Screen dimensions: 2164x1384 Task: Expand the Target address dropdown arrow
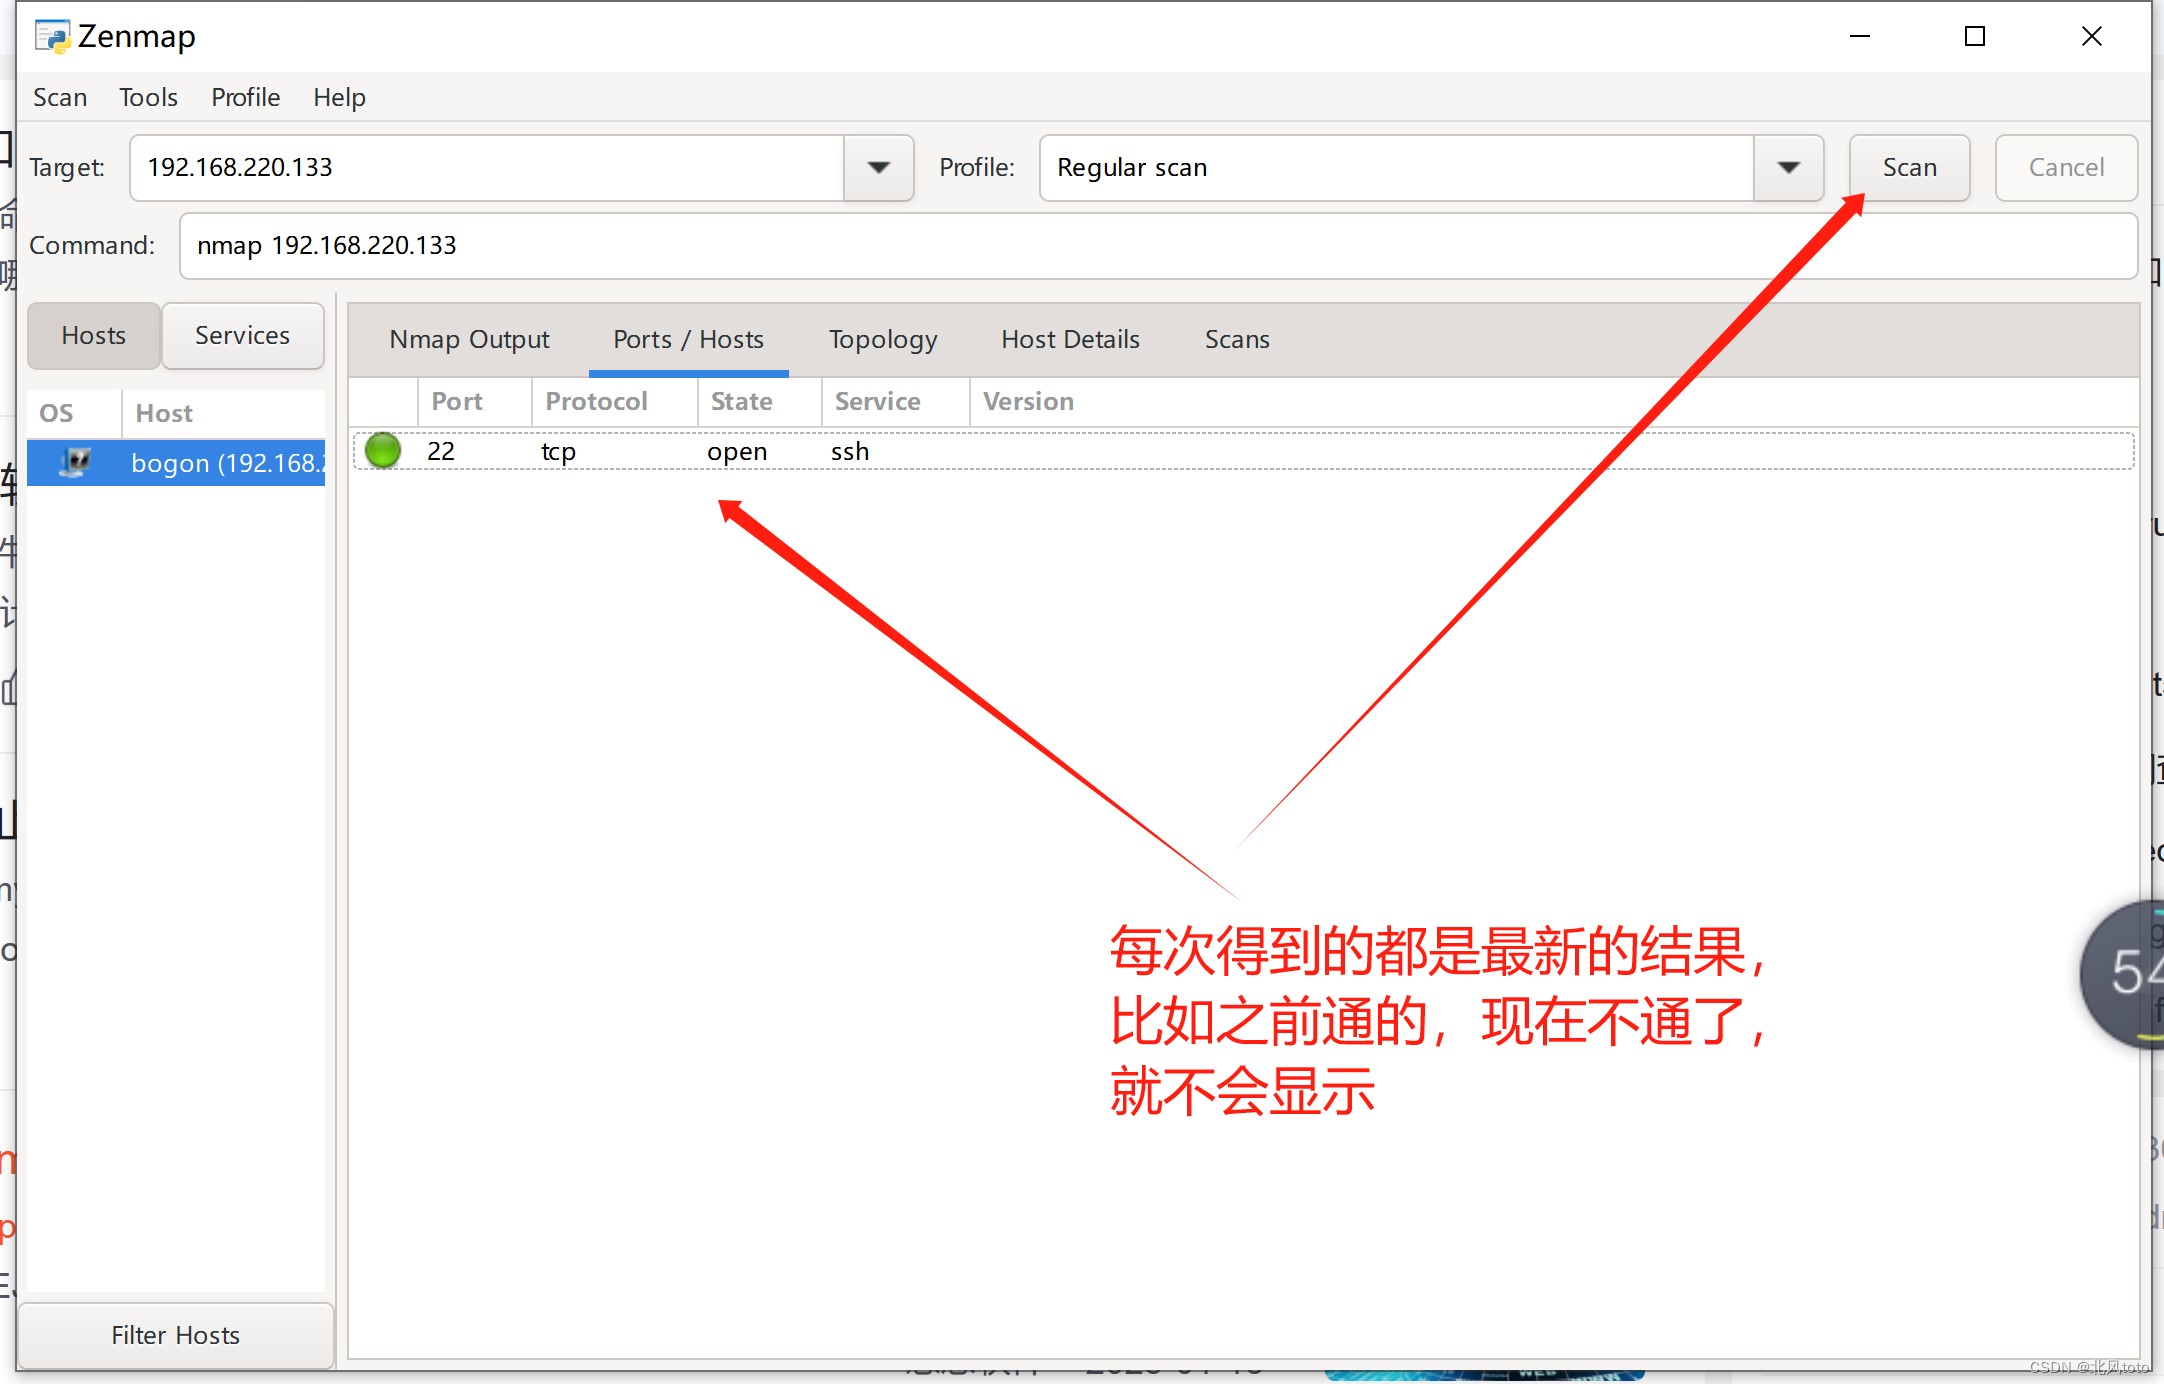879,168
